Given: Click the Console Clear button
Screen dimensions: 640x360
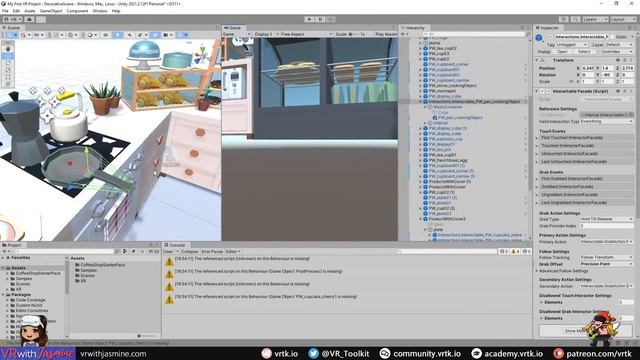Looking at the screenshot, I should point(168,251).
